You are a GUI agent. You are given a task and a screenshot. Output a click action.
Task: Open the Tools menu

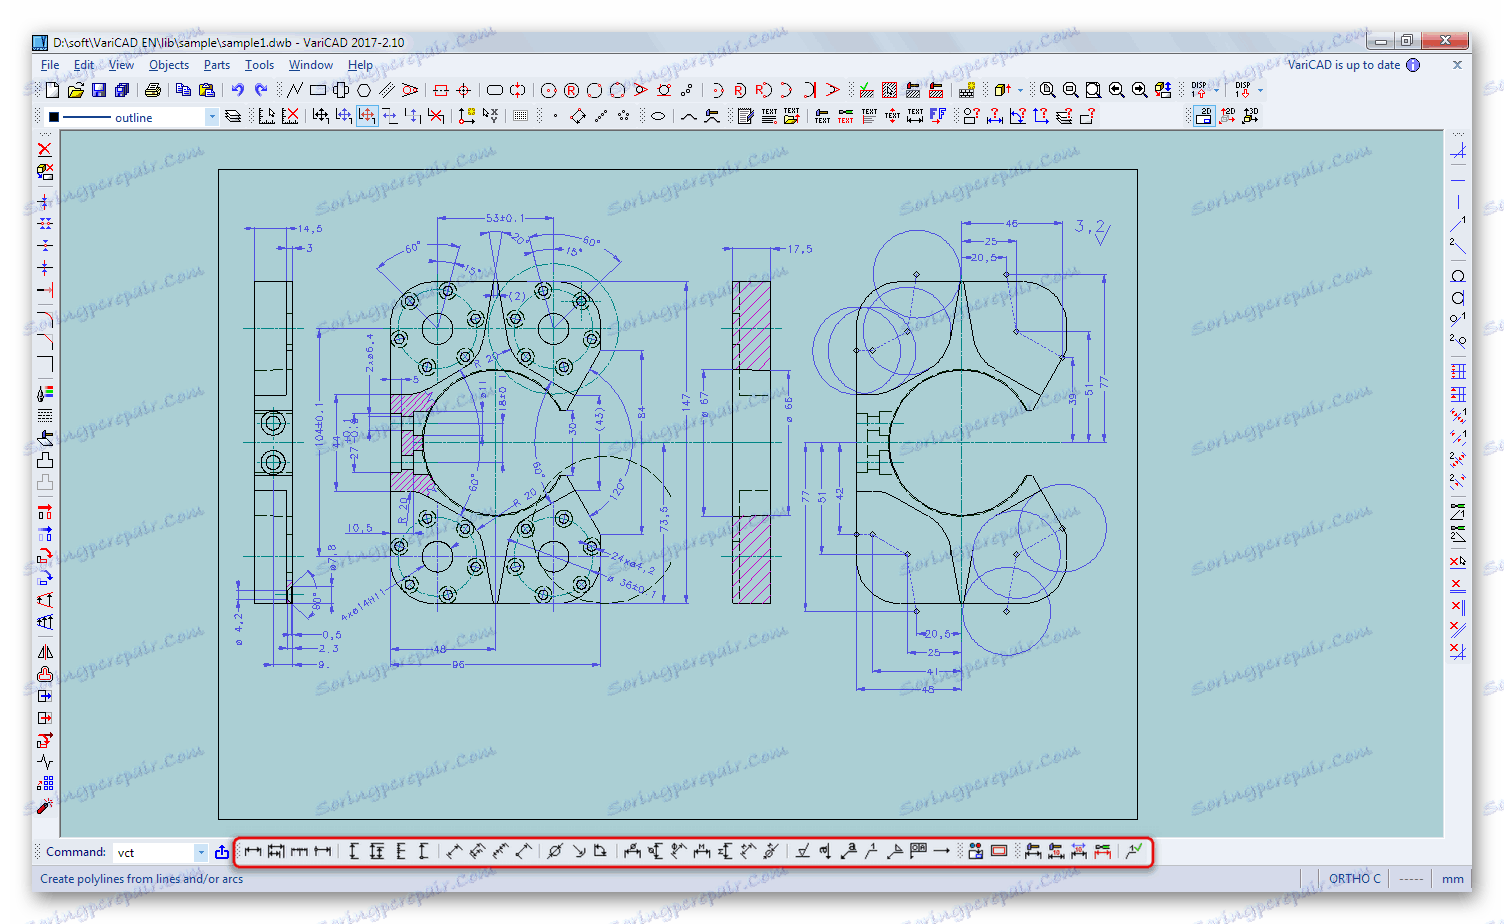point(259,65)
